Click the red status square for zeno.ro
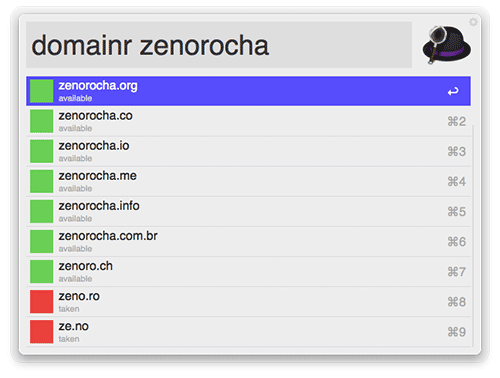 click(42, 302)
